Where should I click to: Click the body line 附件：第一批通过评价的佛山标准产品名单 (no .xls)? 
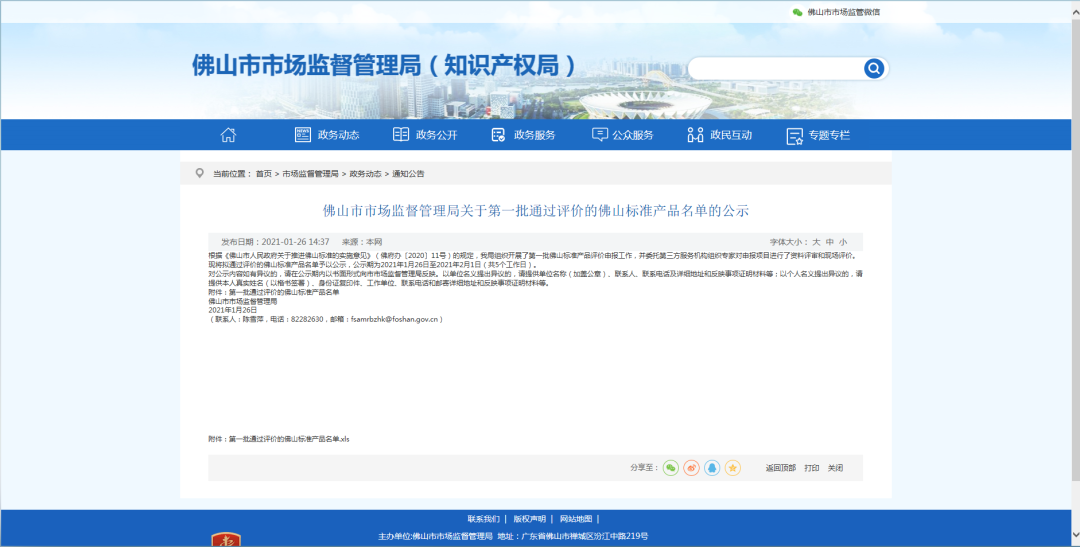click(x=273, y=292)
